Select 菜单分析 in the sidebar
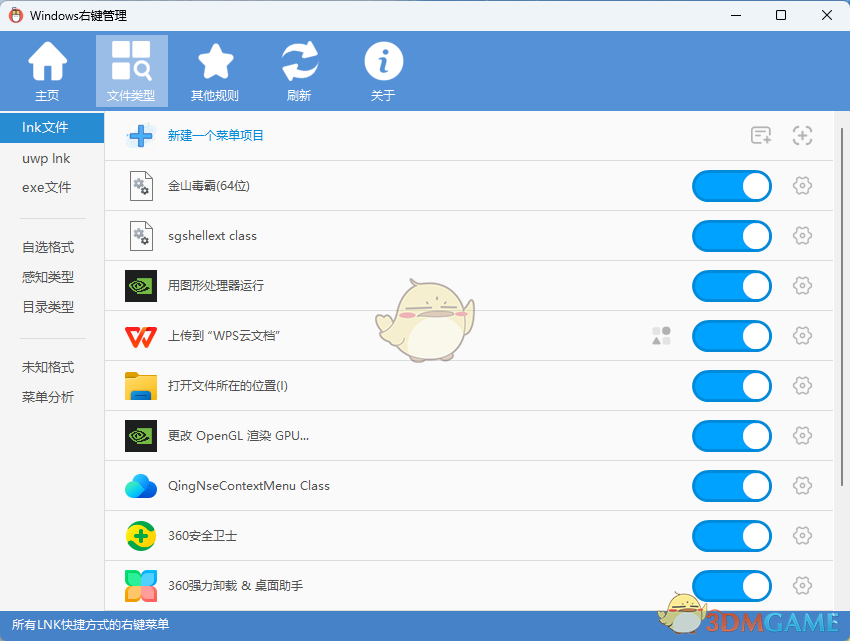This screenshot has height=641, width=850. pos(48,397)
